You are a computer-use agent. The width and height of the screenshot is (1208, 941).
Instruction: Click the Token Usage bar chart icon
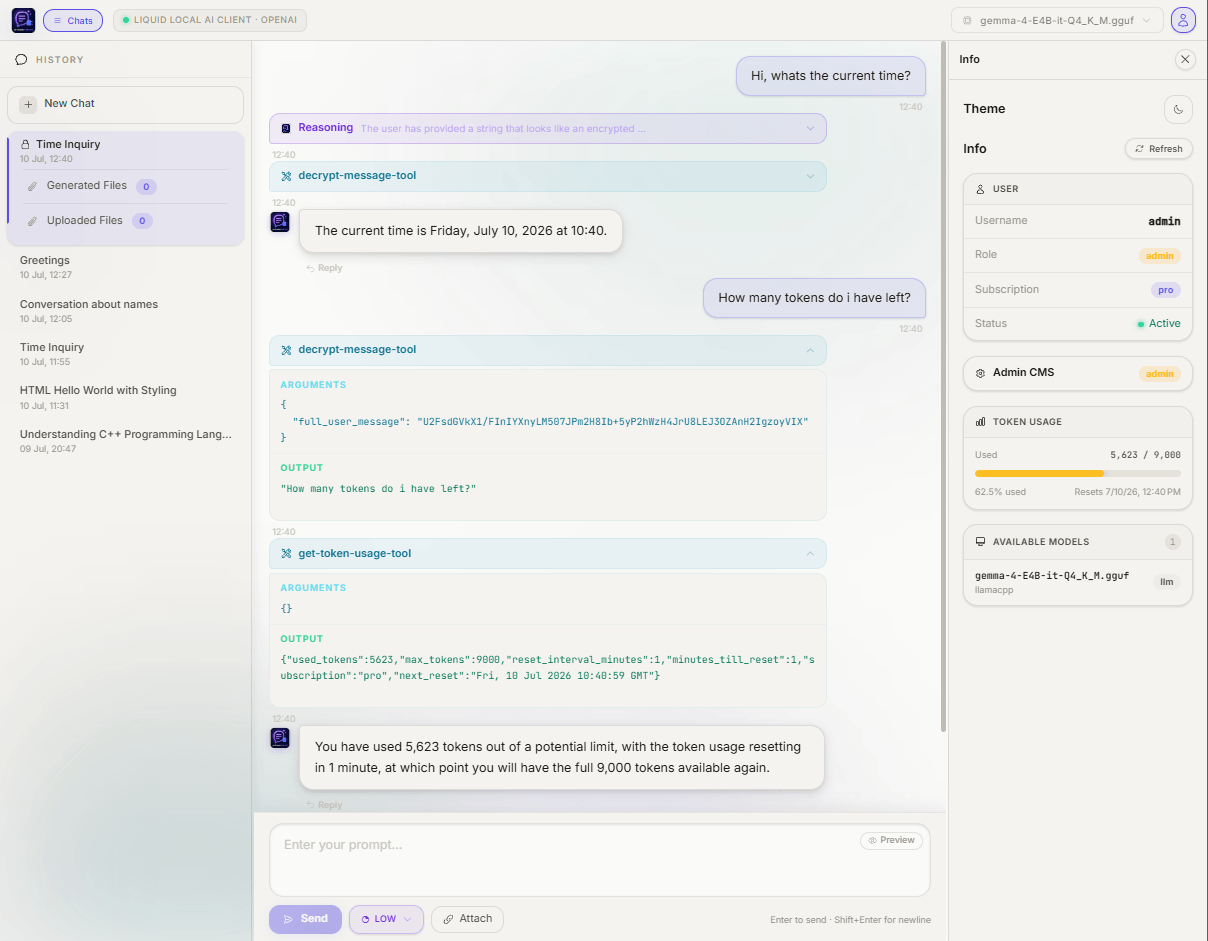click(x=981, y=422)
